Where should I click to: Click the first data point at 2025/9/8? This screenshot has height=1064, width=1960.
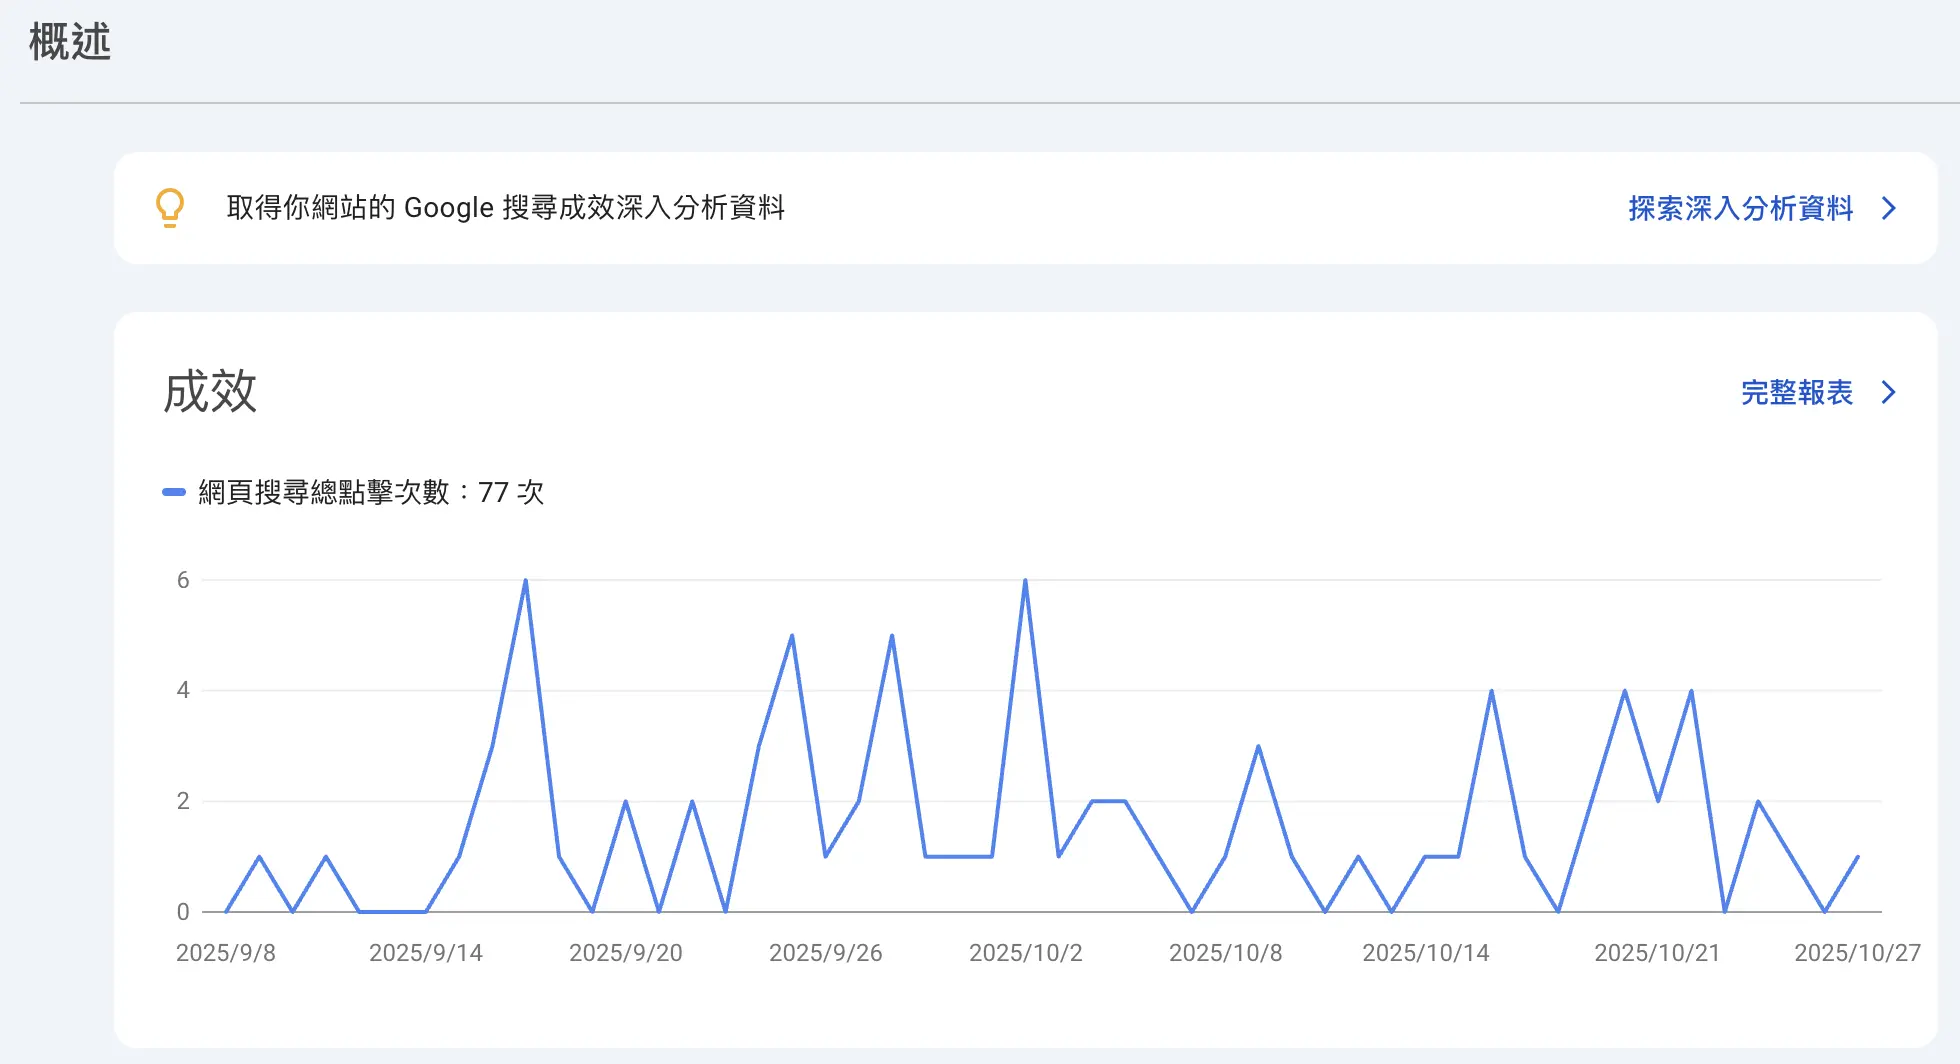(227, 911)
